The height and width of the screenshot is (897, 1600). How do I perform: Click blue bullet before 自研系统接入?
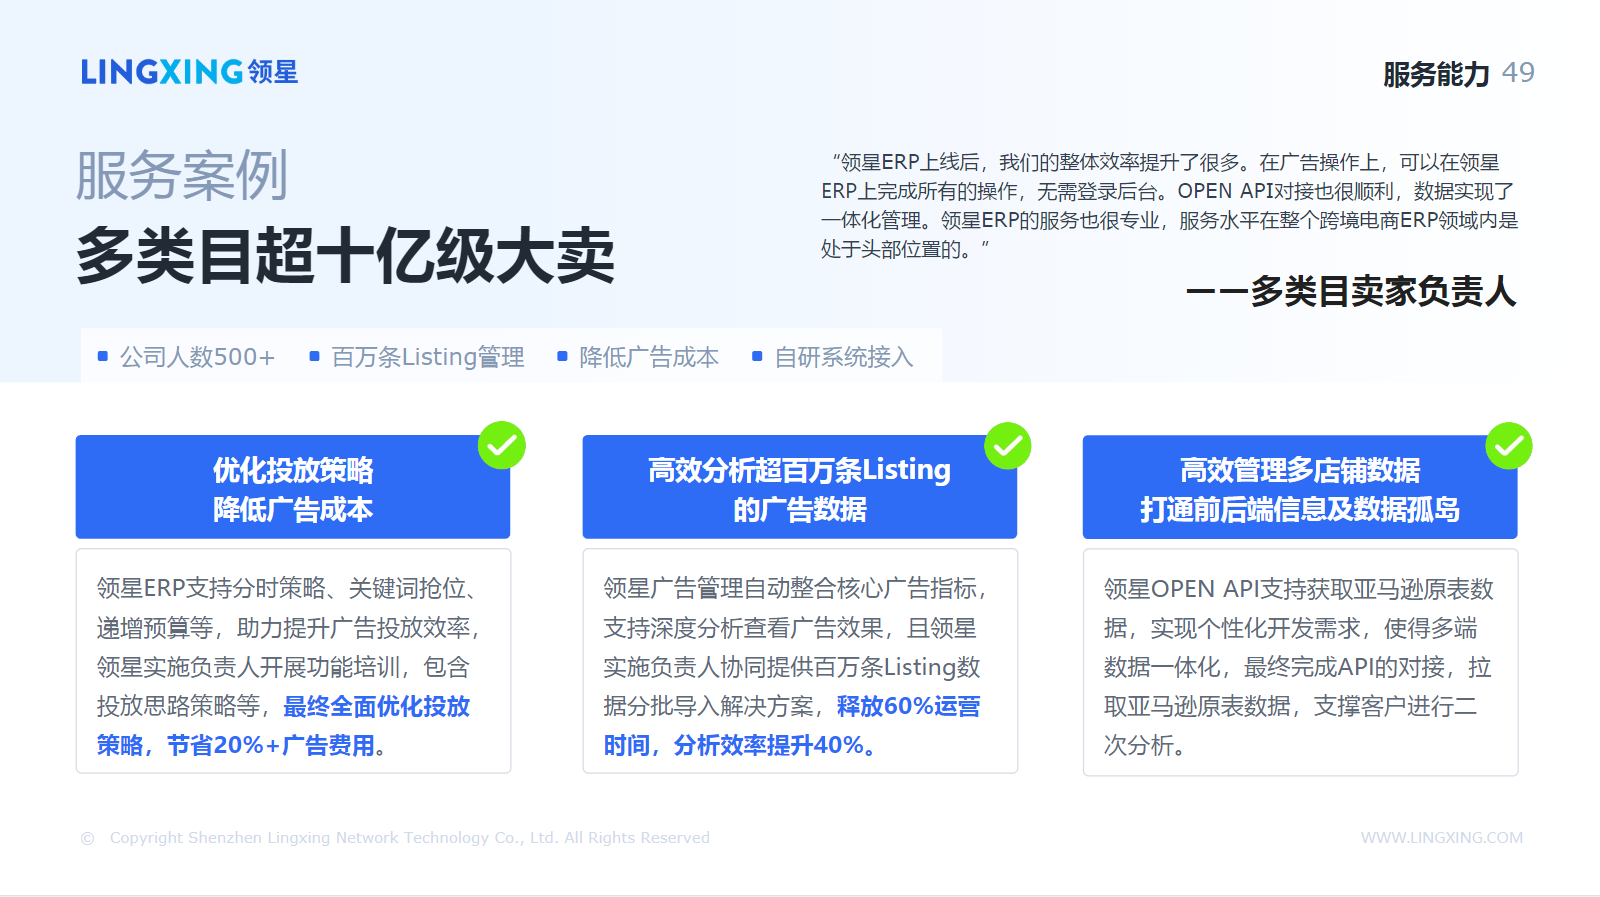click(757, 356)
